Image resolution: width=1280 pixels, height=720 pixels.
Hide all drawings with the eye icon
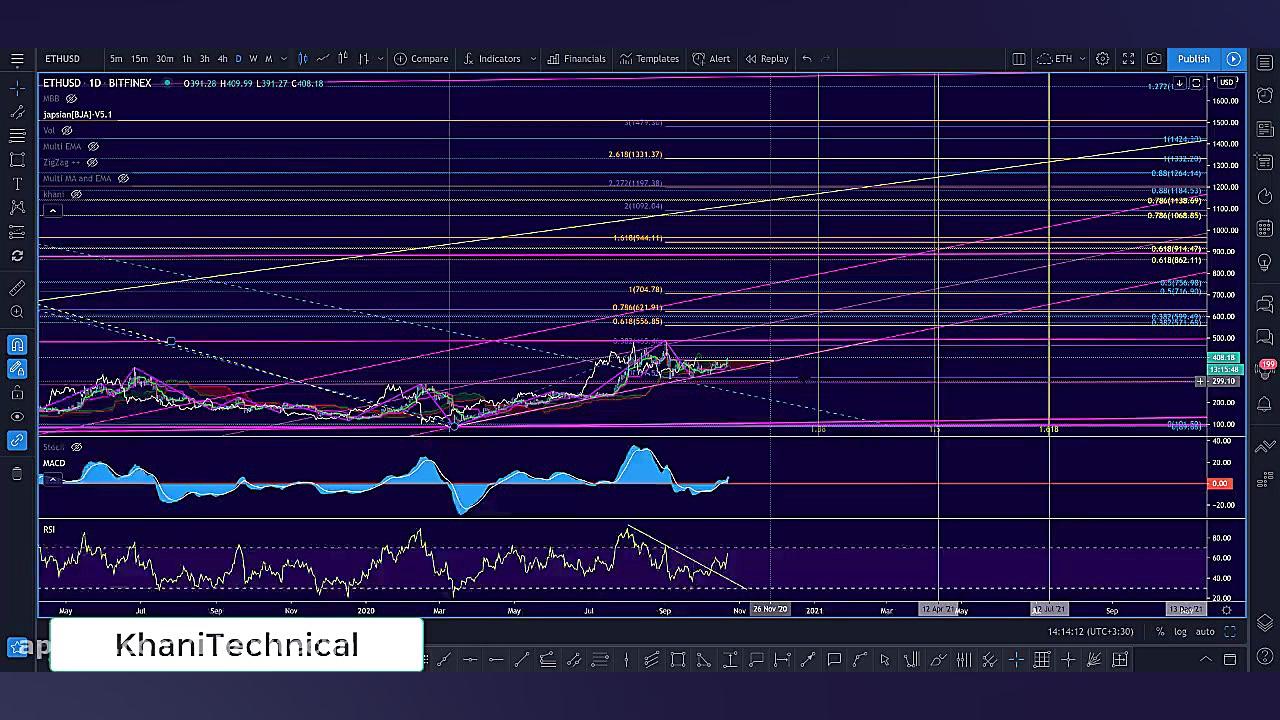click(17, 417)
